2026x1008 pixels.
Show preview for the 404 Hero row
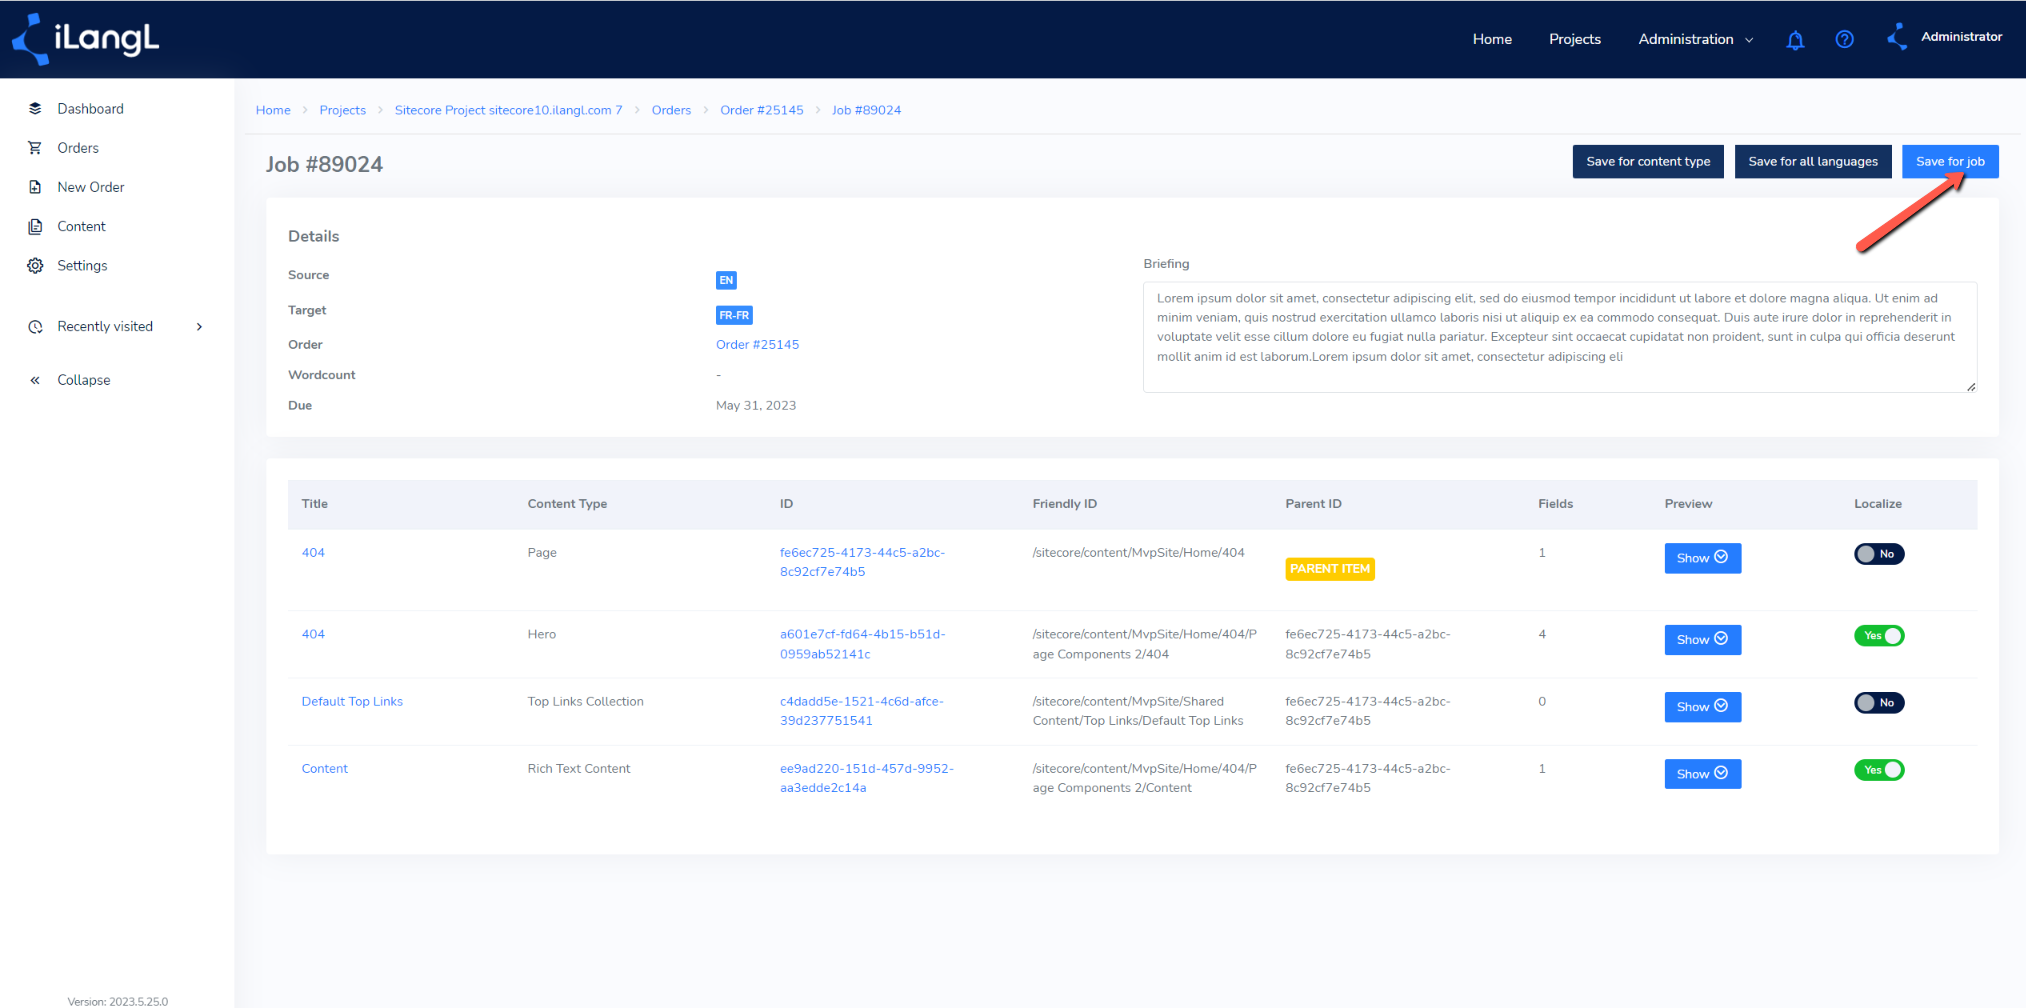tap(1702, 640)
